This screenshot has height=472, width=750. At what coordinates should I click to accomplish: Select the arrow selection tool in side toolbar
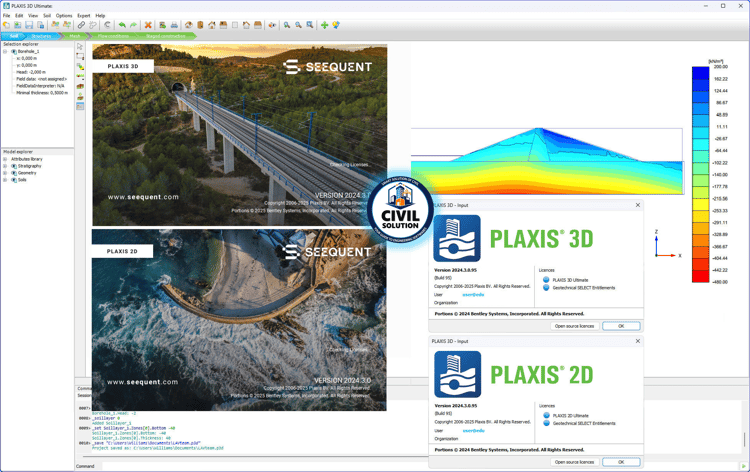[x=80, y=46]
